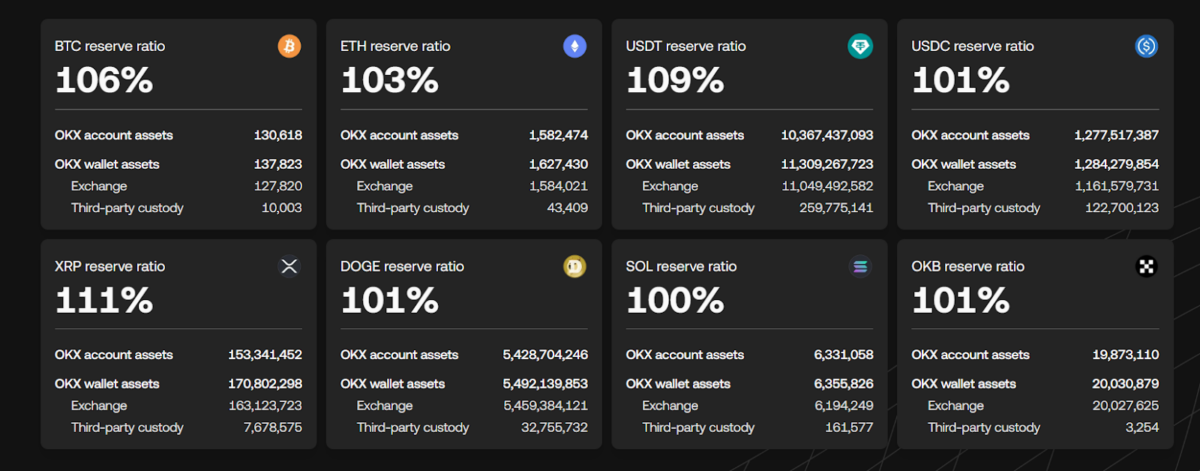
Task: Click SOL exchange value 6,194,249
Action: (x=844, y=406)
